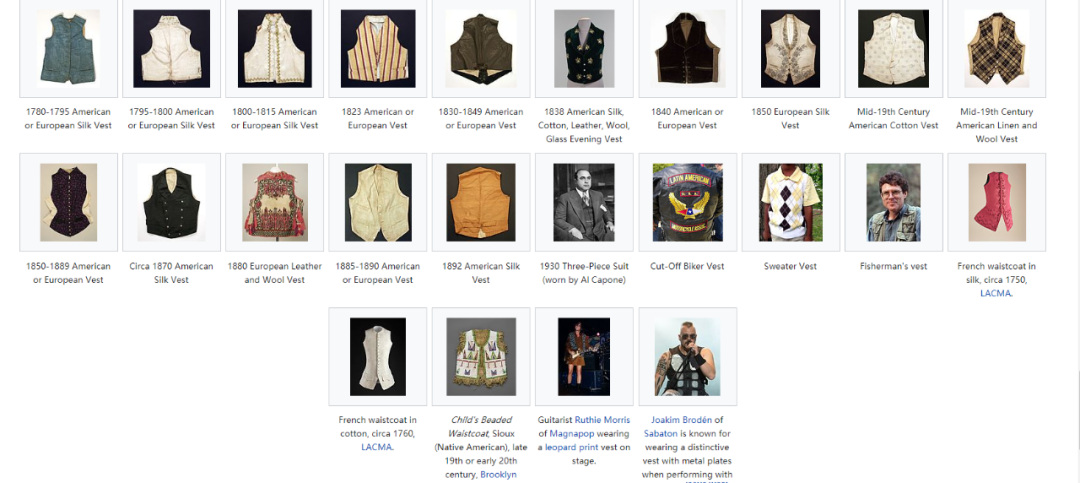View the 1800-1815 Silk Vest image
This screenshot has width=1080, height=483.
[275, 48]
